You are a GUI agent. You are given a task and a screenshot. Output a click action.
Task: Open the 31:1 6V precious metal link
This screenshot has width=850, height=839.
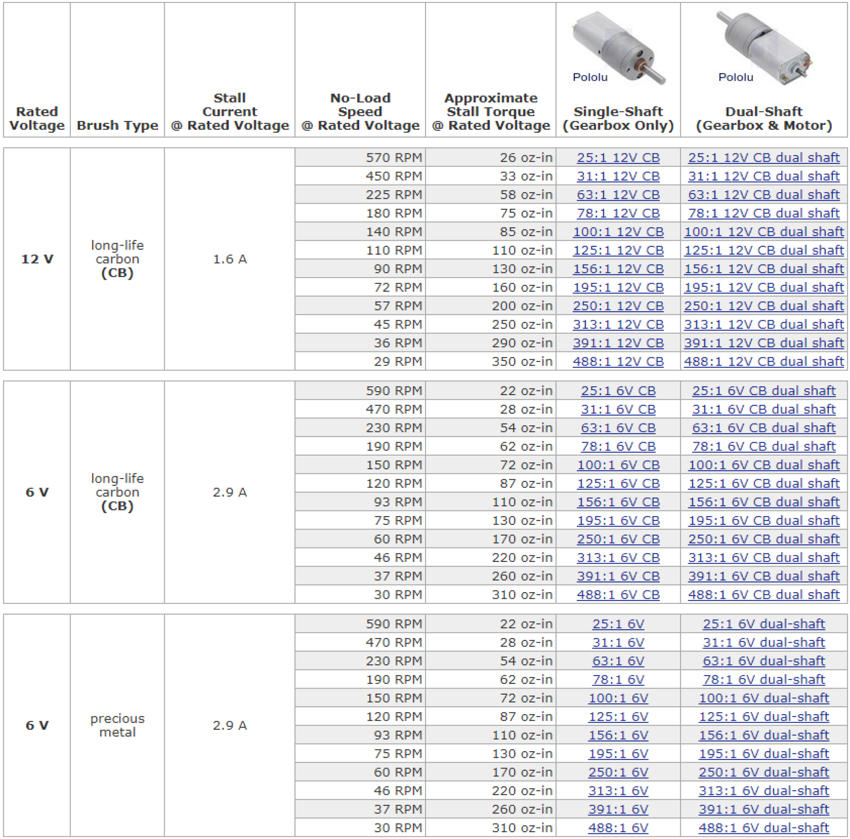(618, 642)
